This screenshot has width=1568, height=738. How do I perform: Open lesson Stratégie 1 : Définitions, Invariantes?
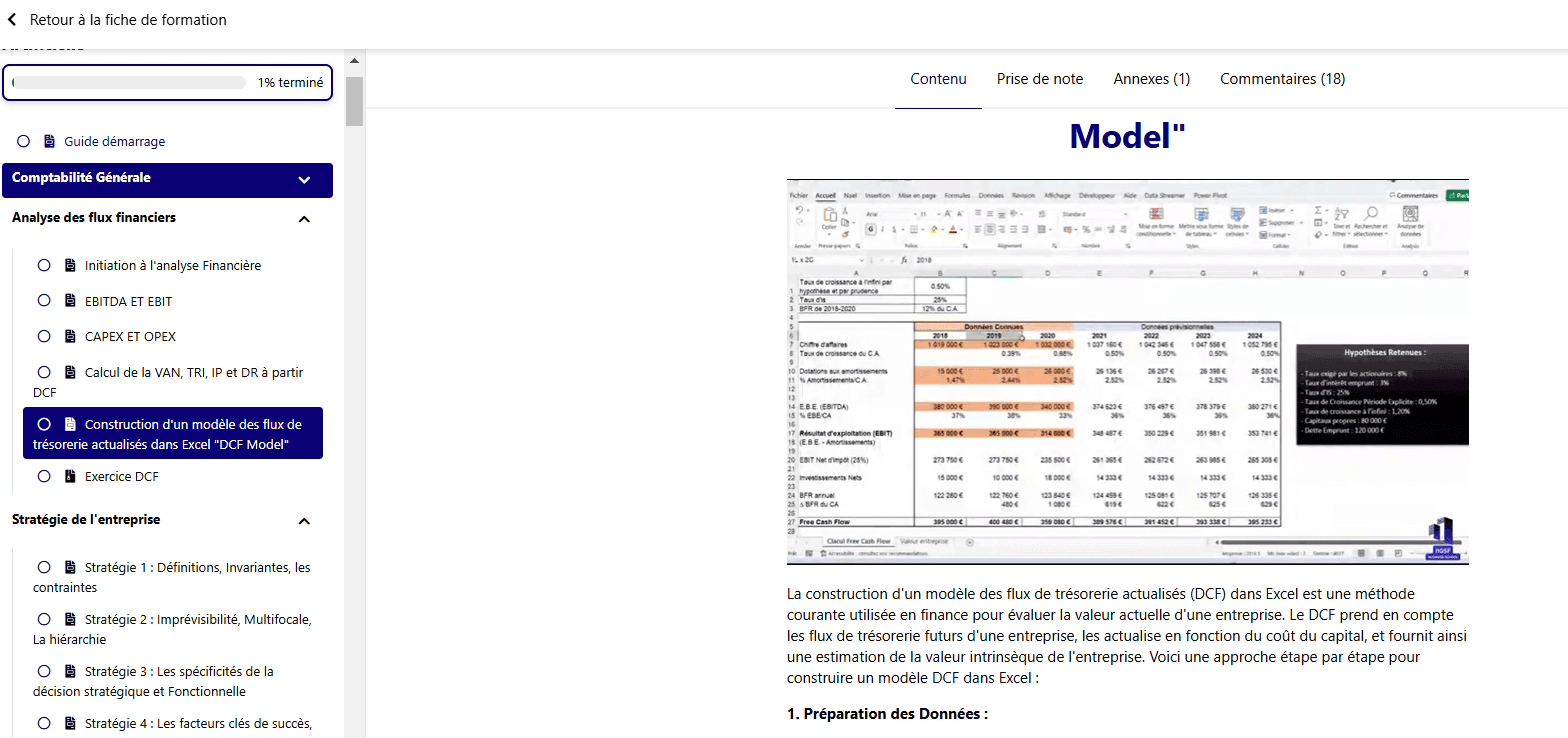[172, 577]
